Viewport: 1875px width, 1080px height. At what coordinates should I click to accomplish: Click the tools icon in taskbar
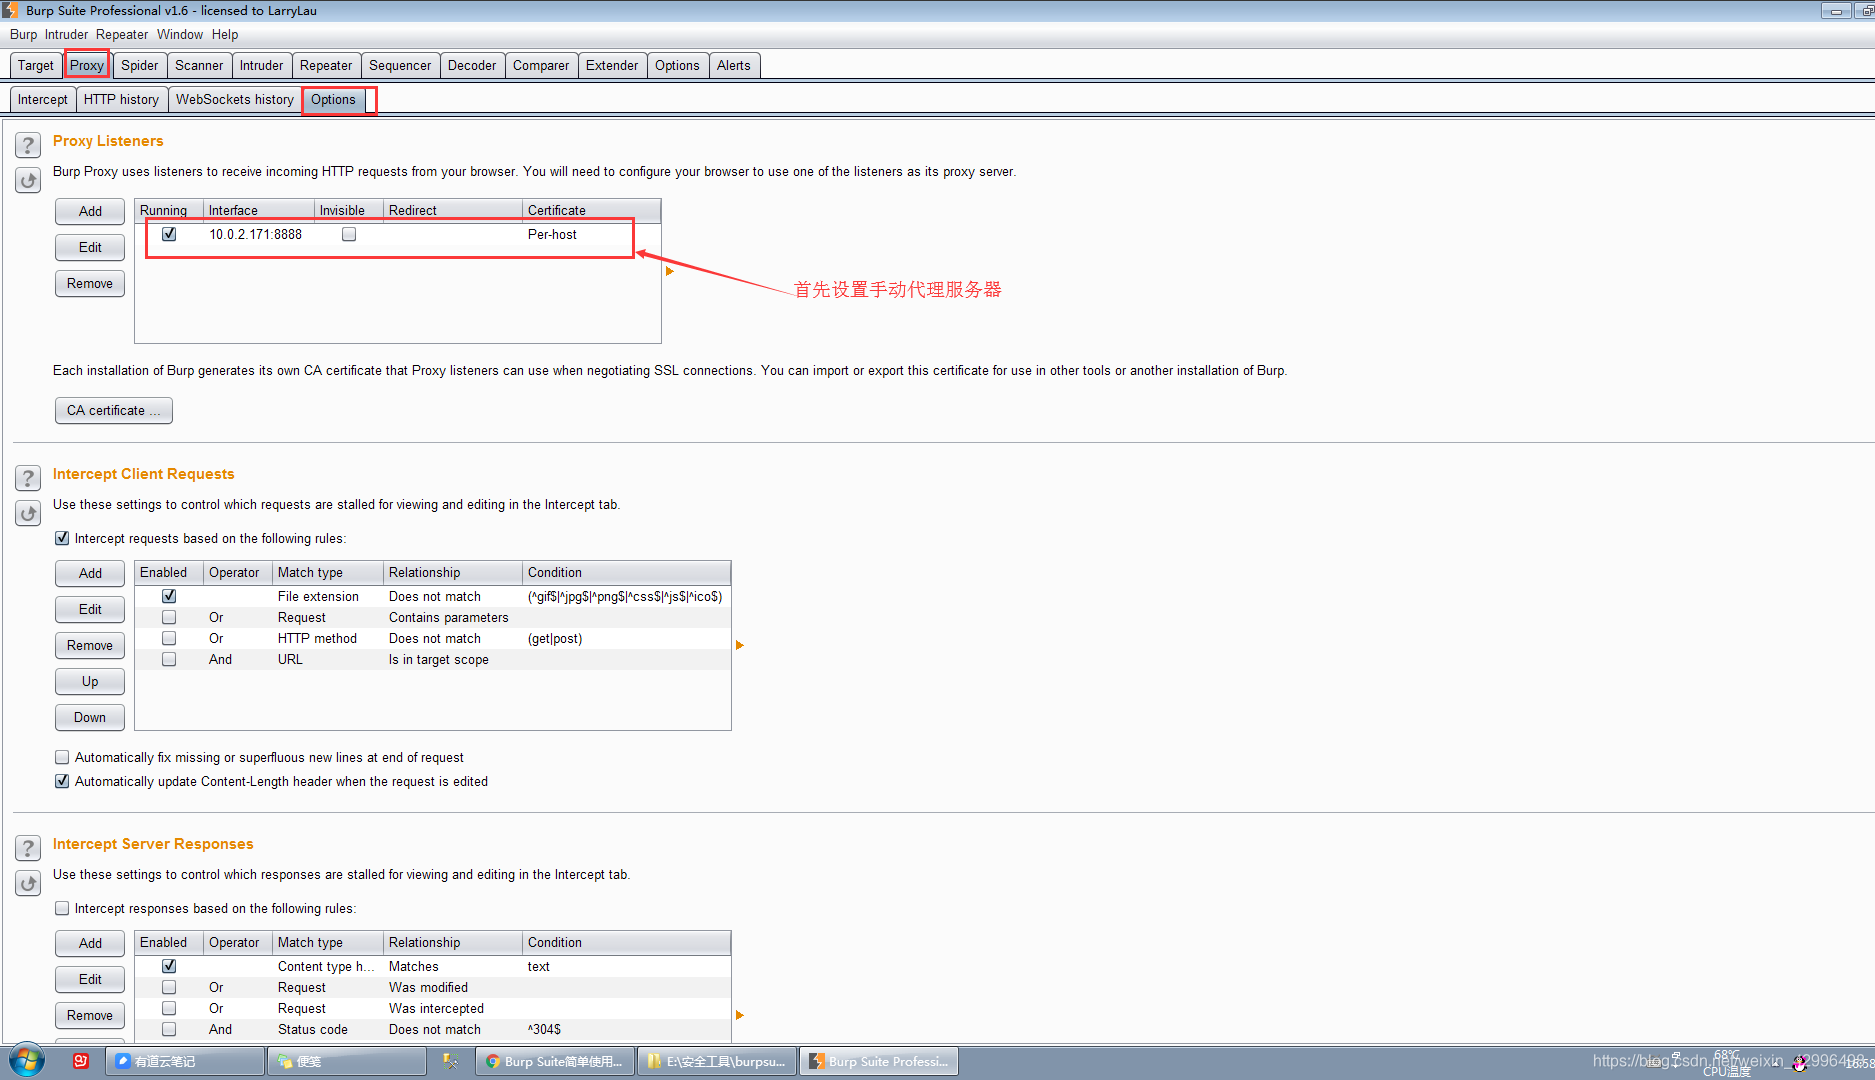(x=451, y=1061)
